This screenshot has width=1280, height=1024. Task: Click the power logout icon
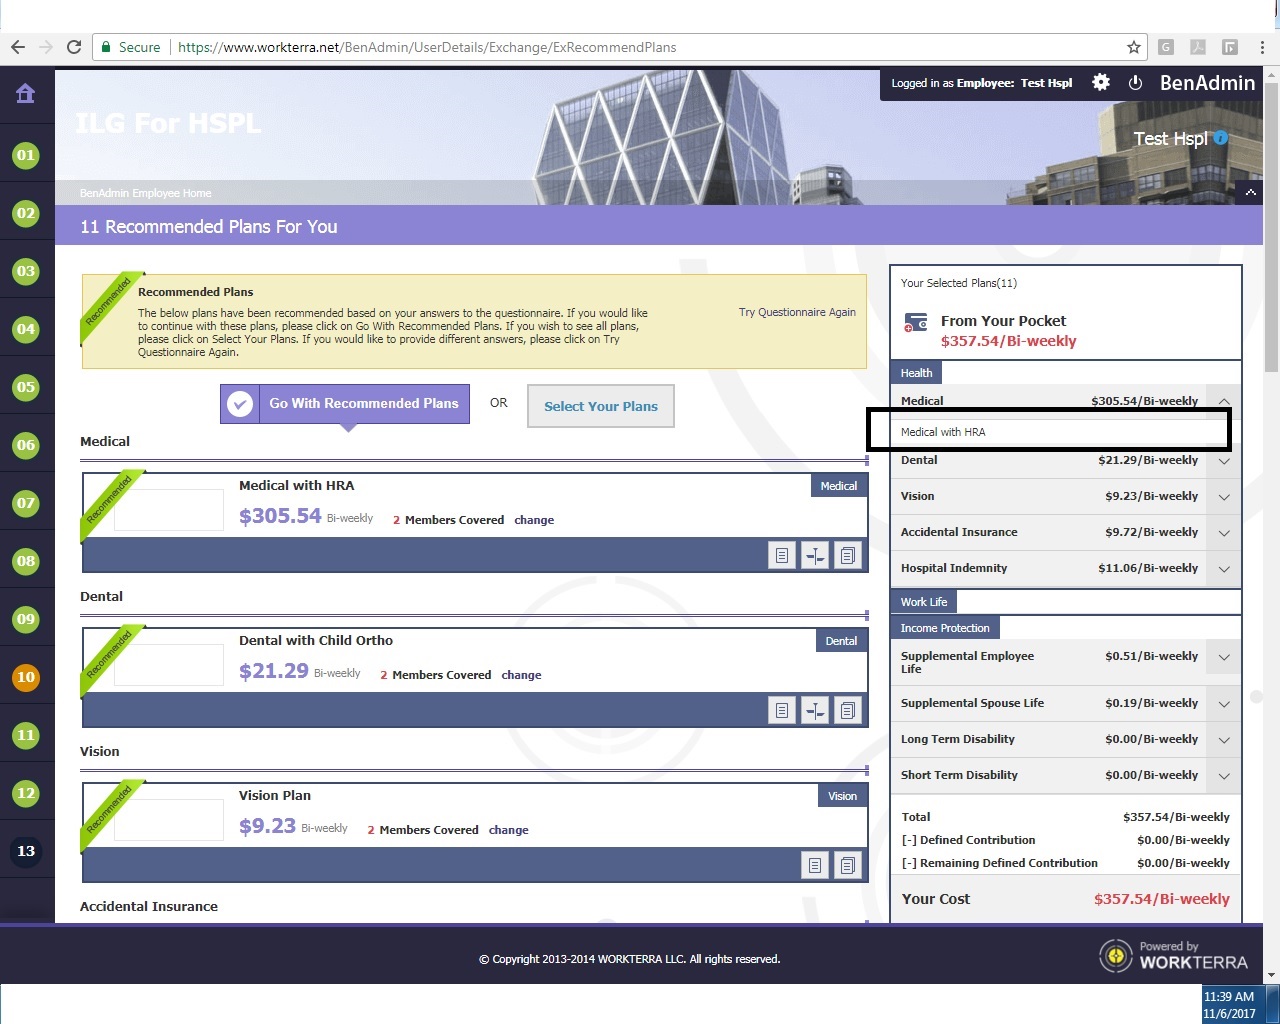pyautogui.click(x=1135, y=83)
